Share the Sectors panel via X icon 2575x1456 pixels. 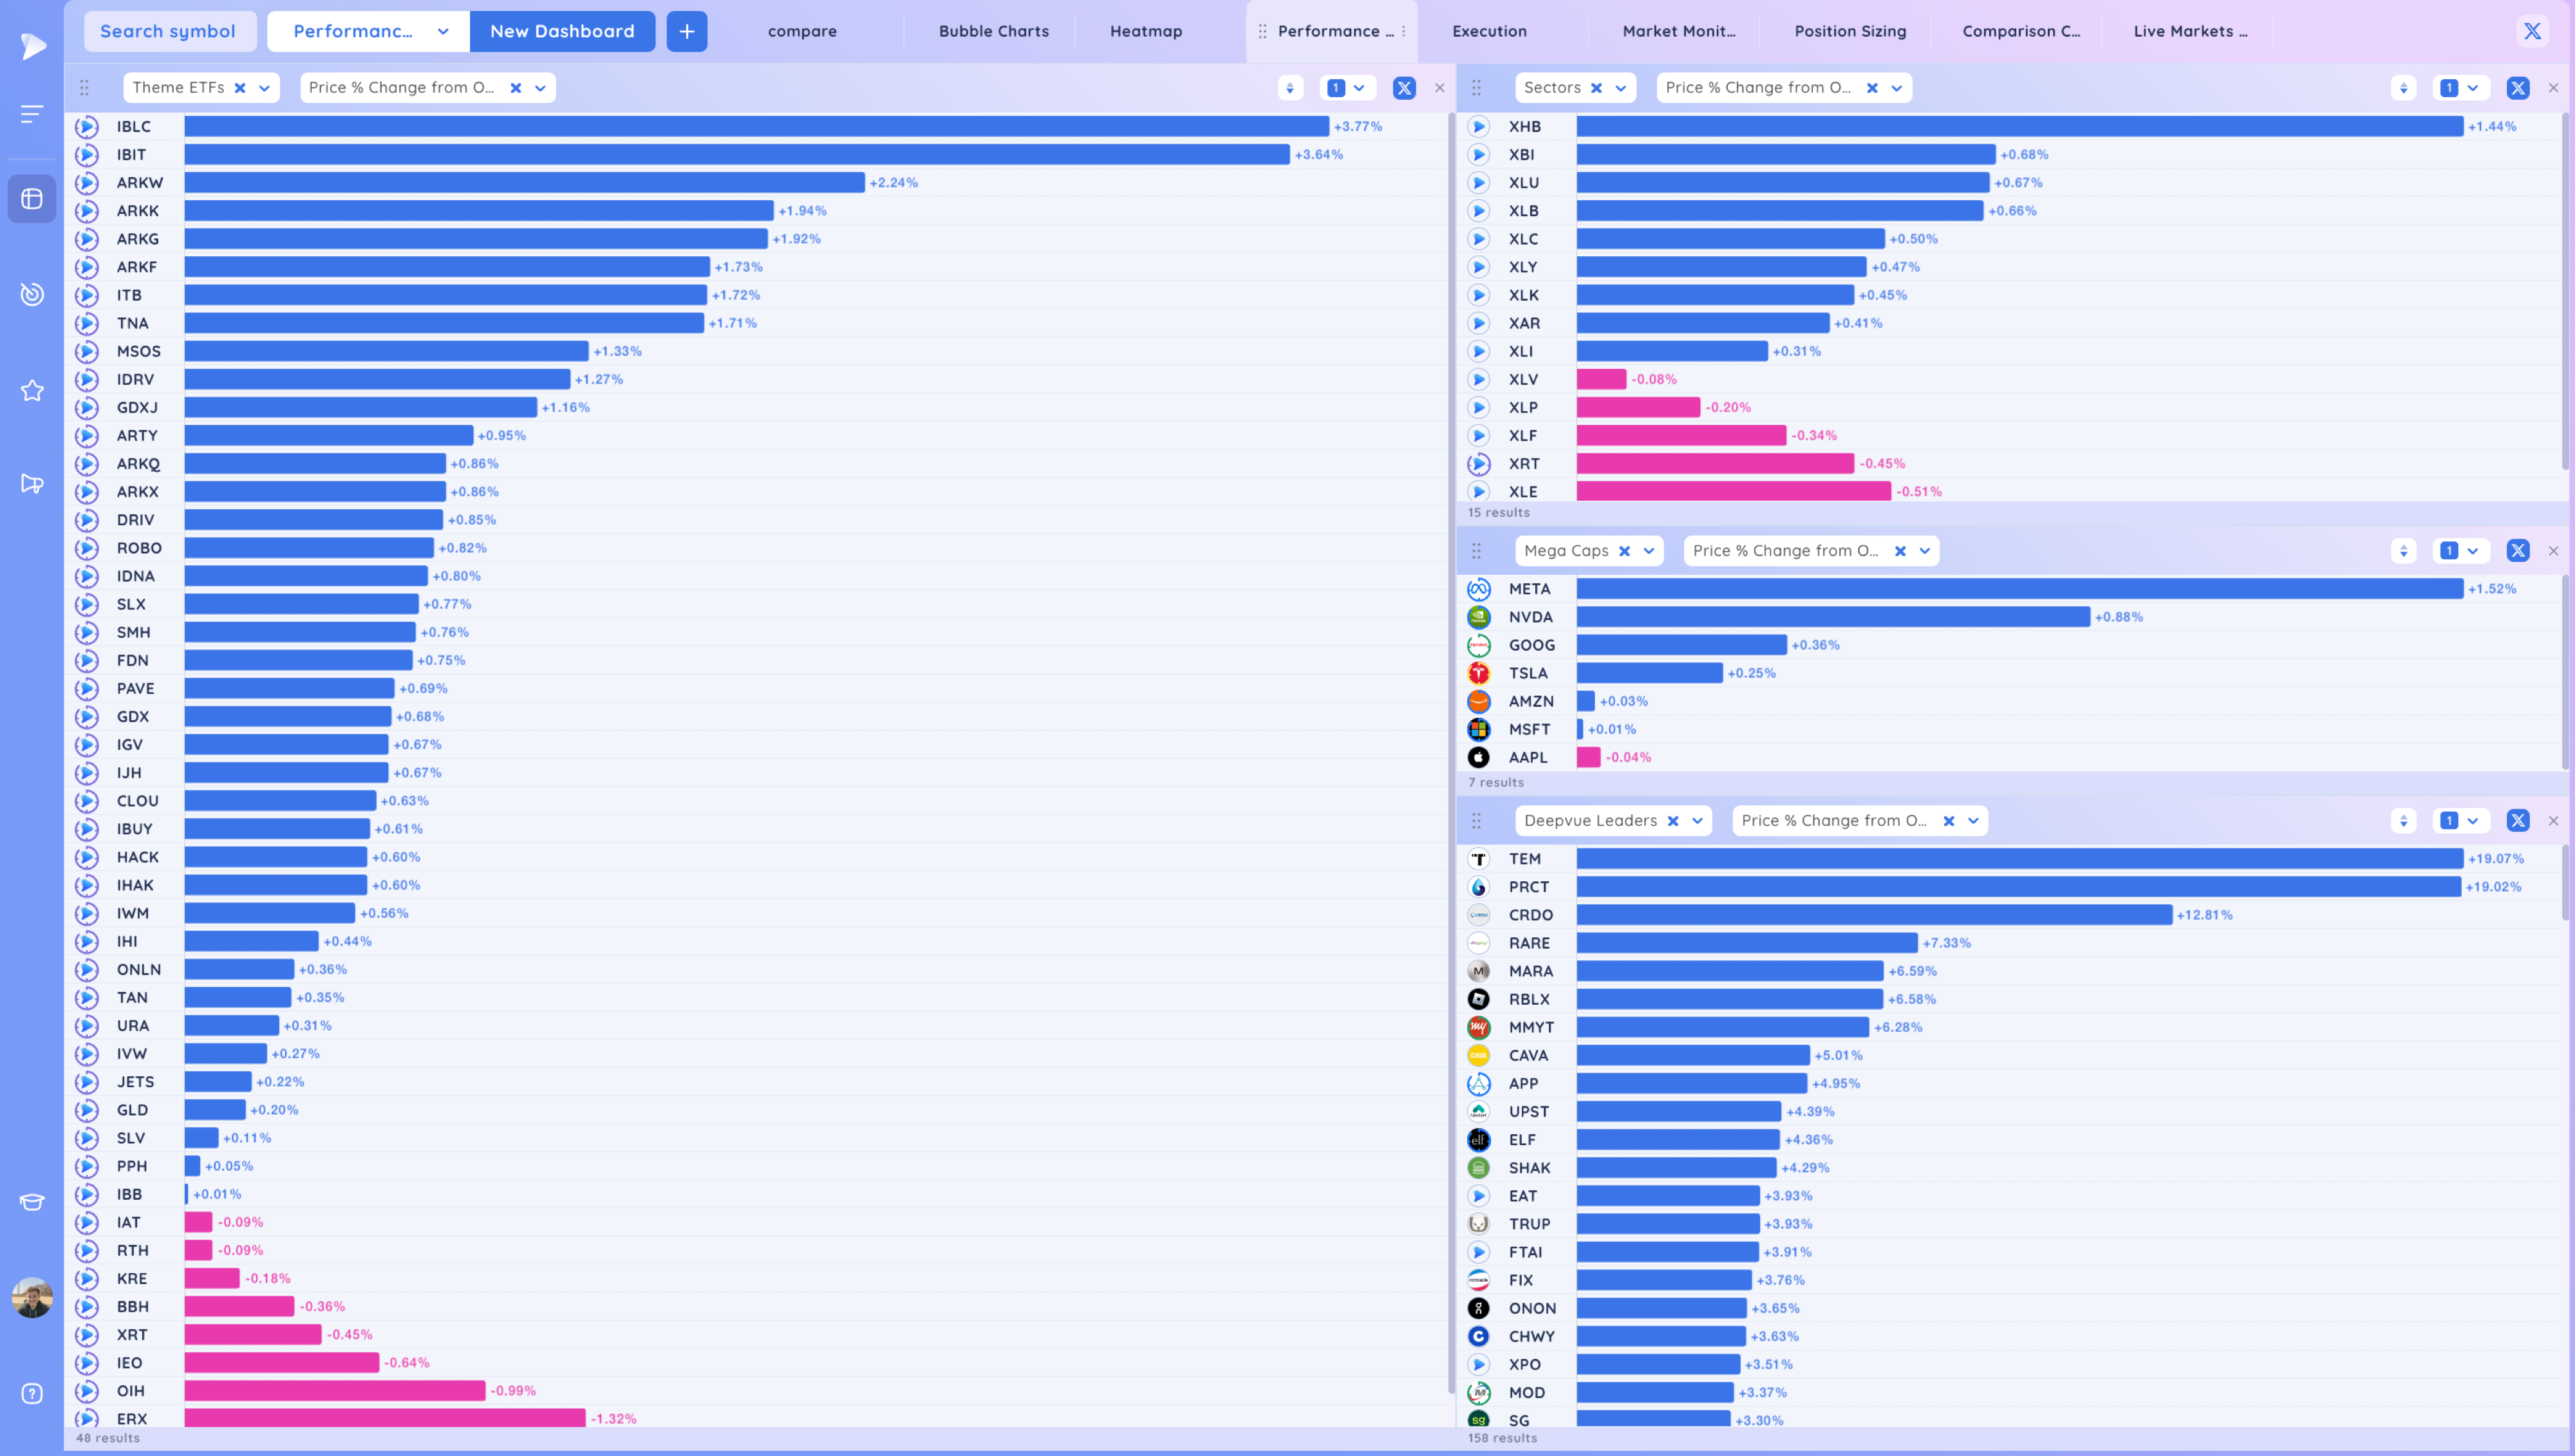pyautogui.click(x=2517, y=88)
